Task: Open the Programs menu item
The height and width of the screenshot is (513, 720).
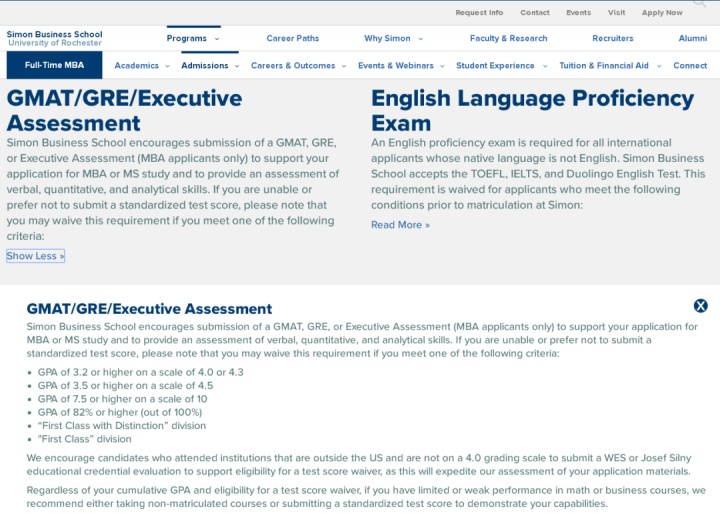Action: [186, 39]
